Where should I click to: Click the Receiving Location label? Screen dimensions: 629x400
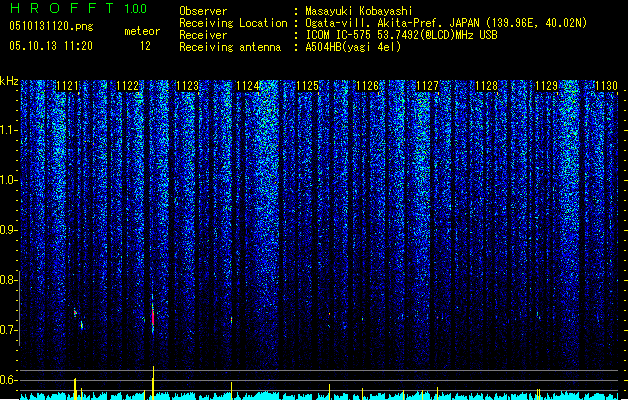pos(233,23)
